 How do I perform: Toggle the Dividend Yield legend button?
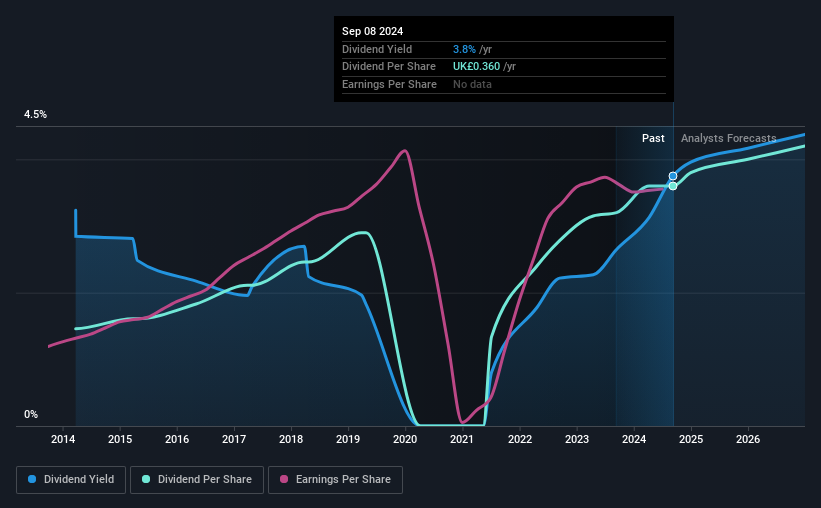pyautogui.click(x=71, y=480)
